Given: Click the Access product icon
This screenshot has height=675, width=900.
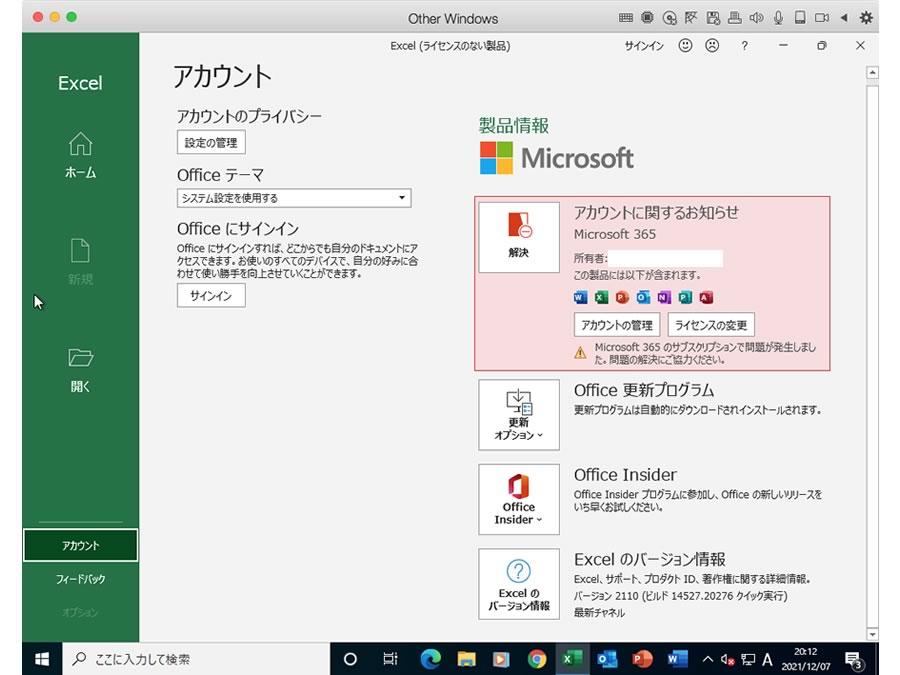Looking at the screenshot, I should pos(706,297).
